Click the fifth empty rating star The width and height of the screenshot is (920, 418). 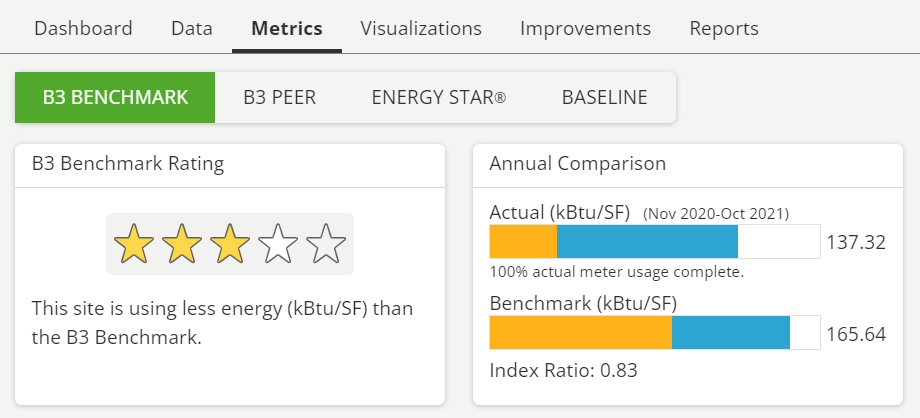[326, 244]
